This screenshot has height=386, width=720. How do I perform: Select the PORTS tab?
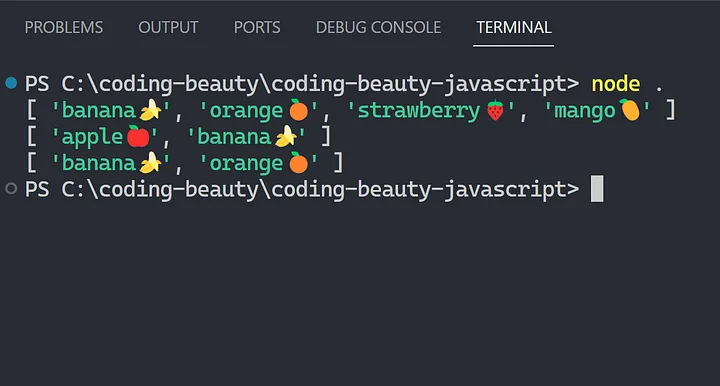(257, 28)
